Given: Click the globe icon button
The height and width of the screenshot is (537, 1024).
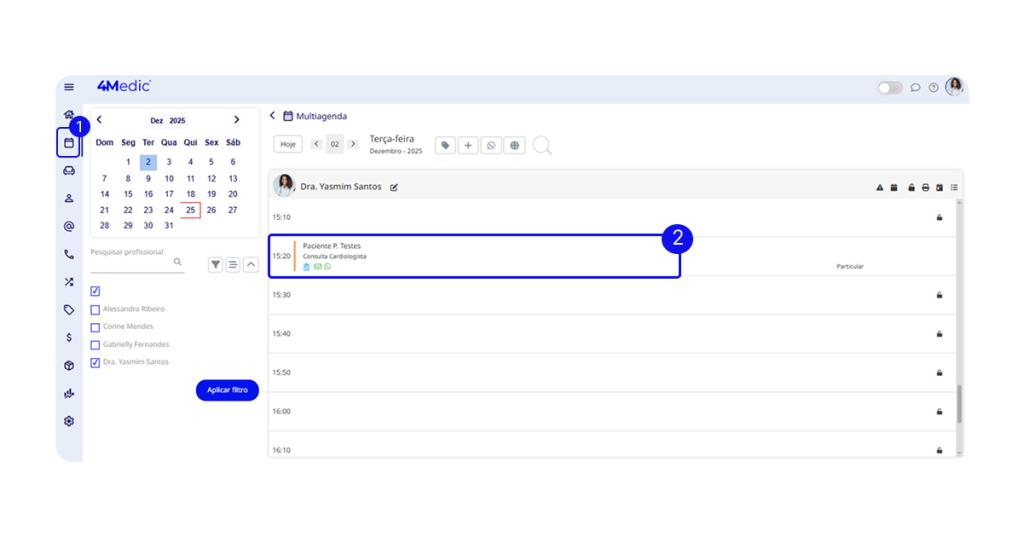Looking at the screenshot, I should click(x=514, y=145).
